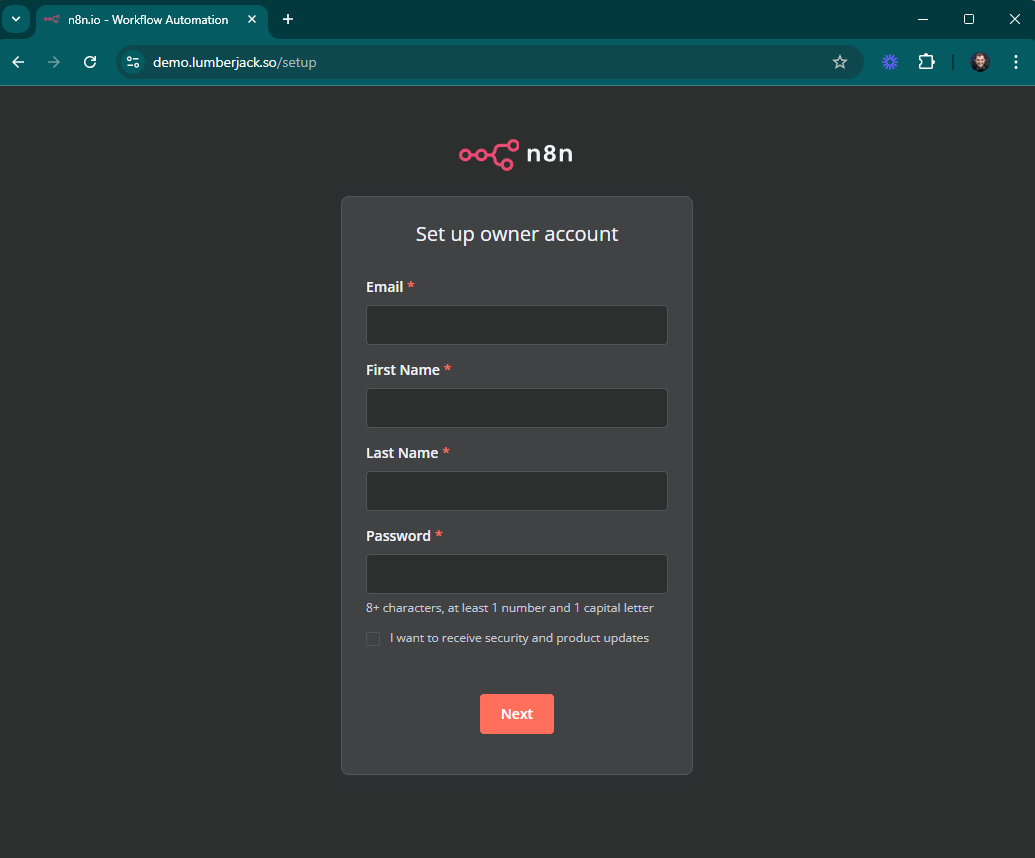This screenshot has height=858, width=1035.
Task: Open a new tab with plus button
Action: (288, 19)
